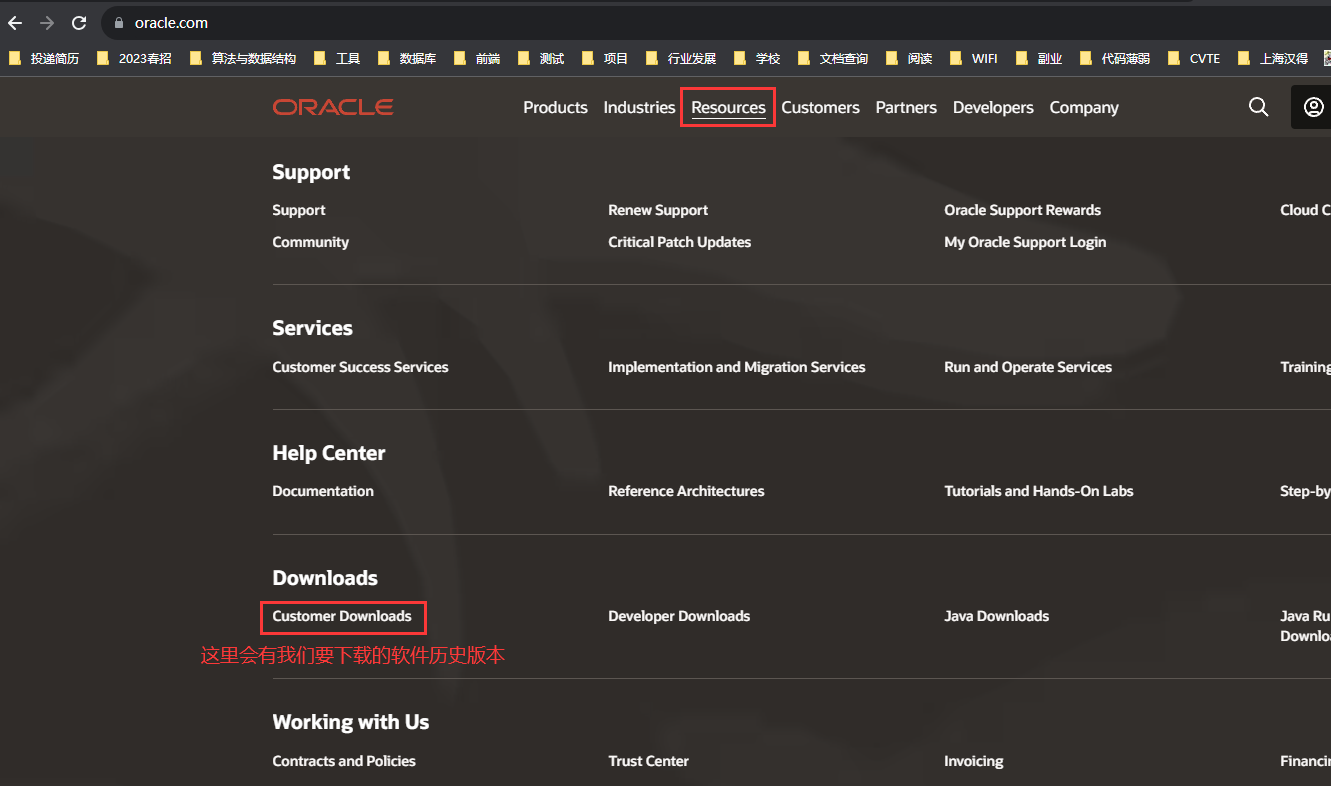Open the Customer Downloads link

(342, 616)
